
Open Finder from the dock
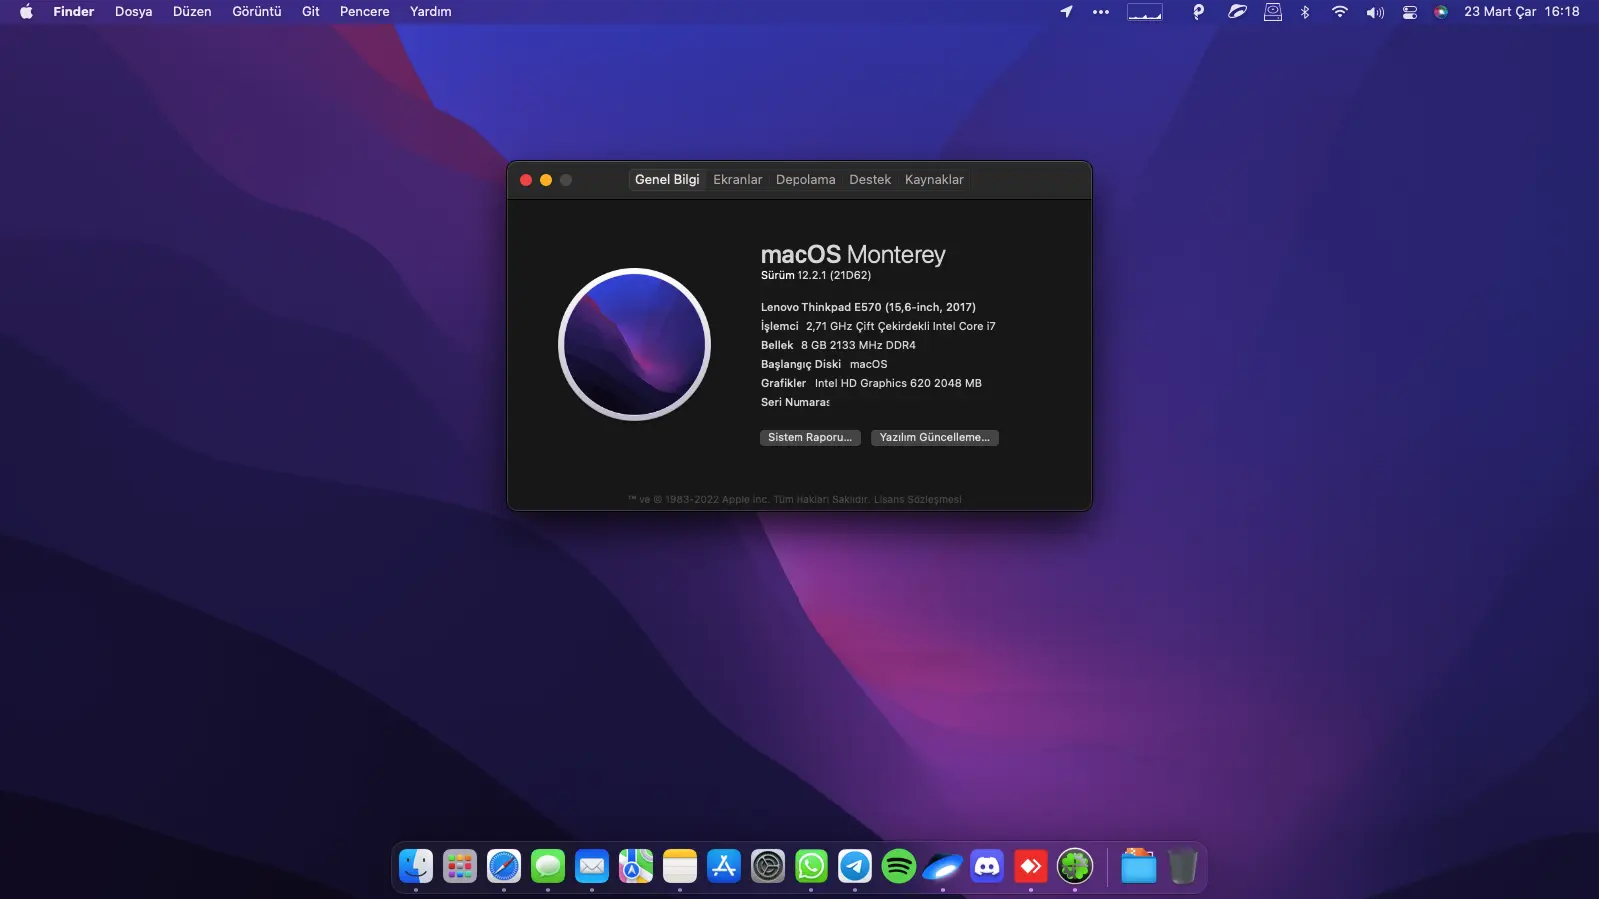[416, 866]
